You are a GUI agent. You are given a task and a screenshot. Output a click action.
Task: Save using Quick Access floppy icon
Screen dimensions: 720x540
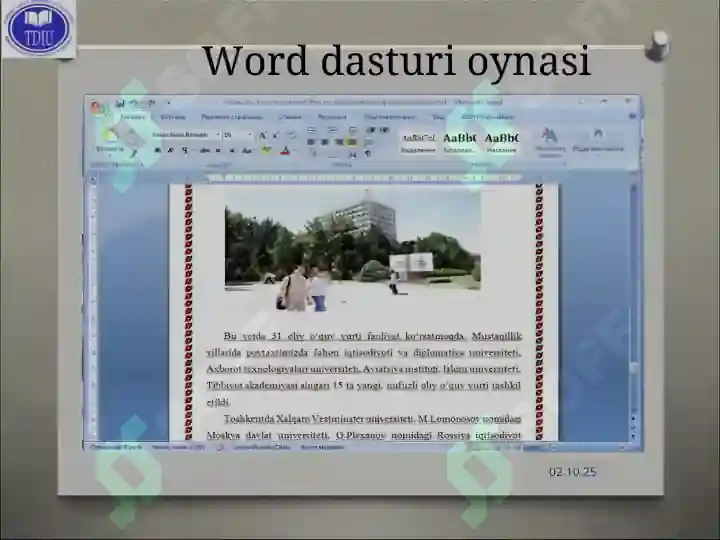[120, 103]
